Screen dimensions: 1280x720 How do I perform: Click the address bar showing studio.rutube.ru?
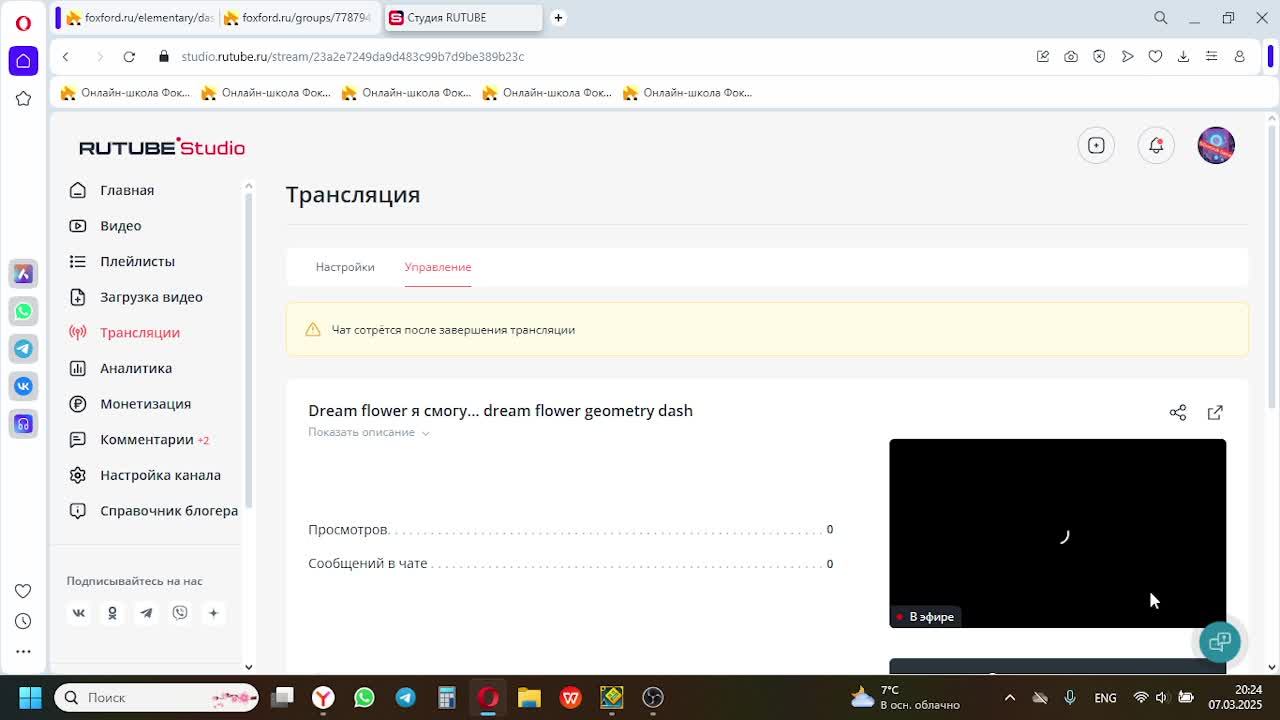pos(353,57)
